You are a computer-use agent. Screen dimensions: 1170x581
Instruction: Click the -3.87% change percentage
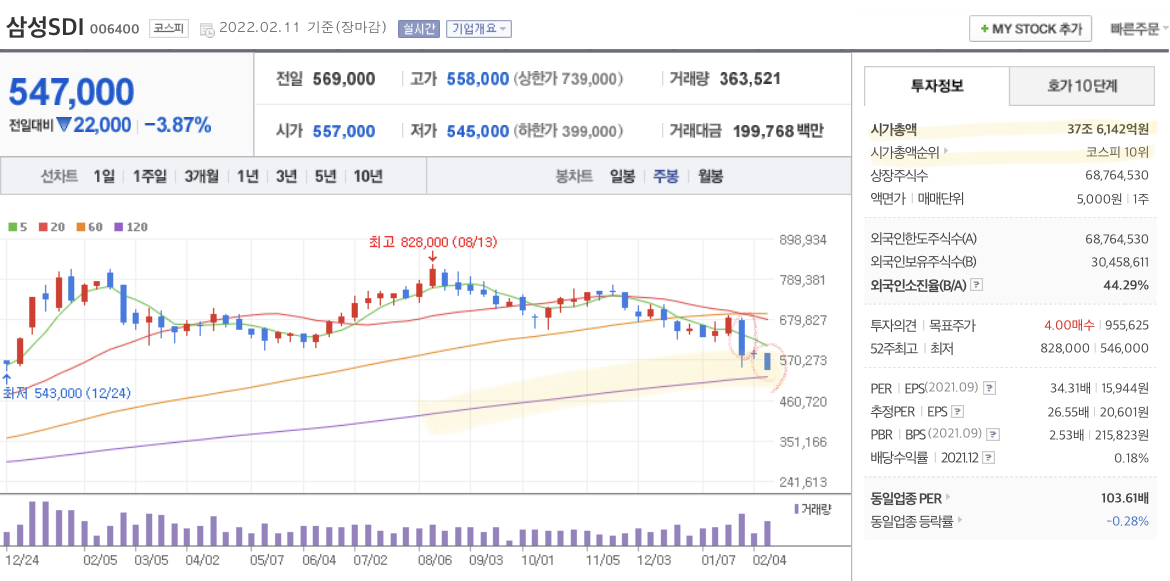tap(178, 125)
